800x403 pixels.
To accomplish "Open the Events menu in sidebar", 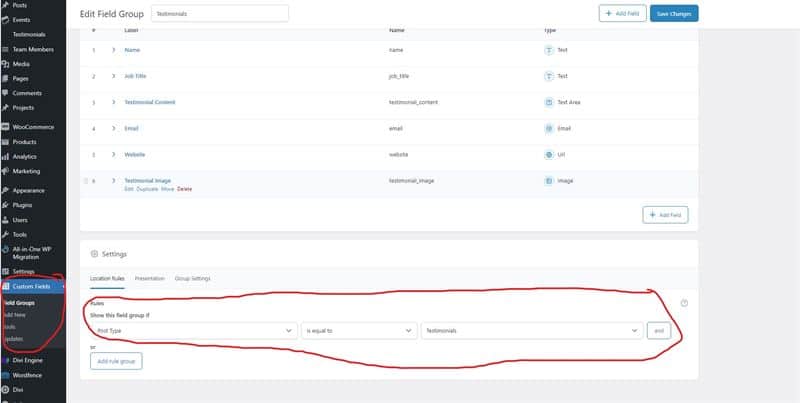I will [21, 20].
